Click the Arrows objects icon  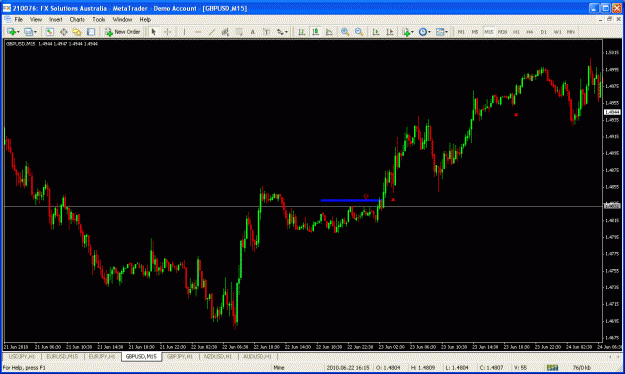280,32
